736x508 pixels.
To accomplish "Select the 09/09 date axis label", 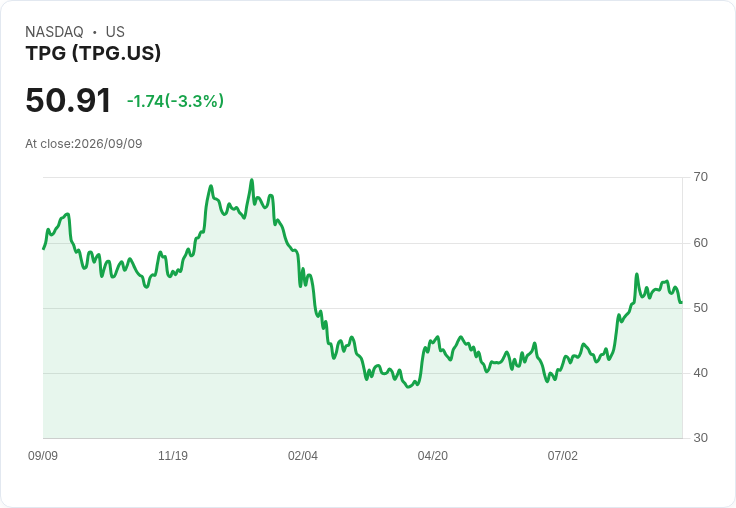I will coord(43,455).
